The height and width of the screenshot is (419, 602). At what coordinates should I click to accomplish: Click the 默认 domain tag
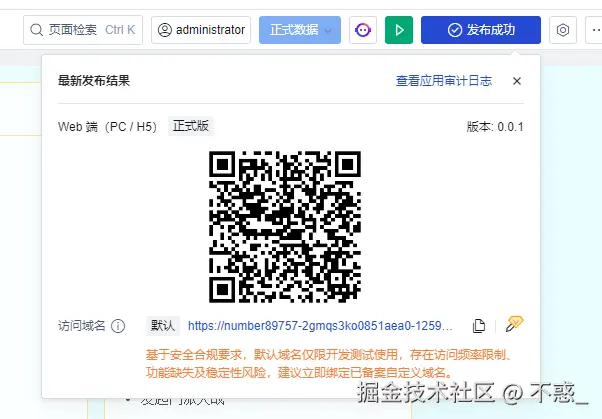tap(163, 326)
